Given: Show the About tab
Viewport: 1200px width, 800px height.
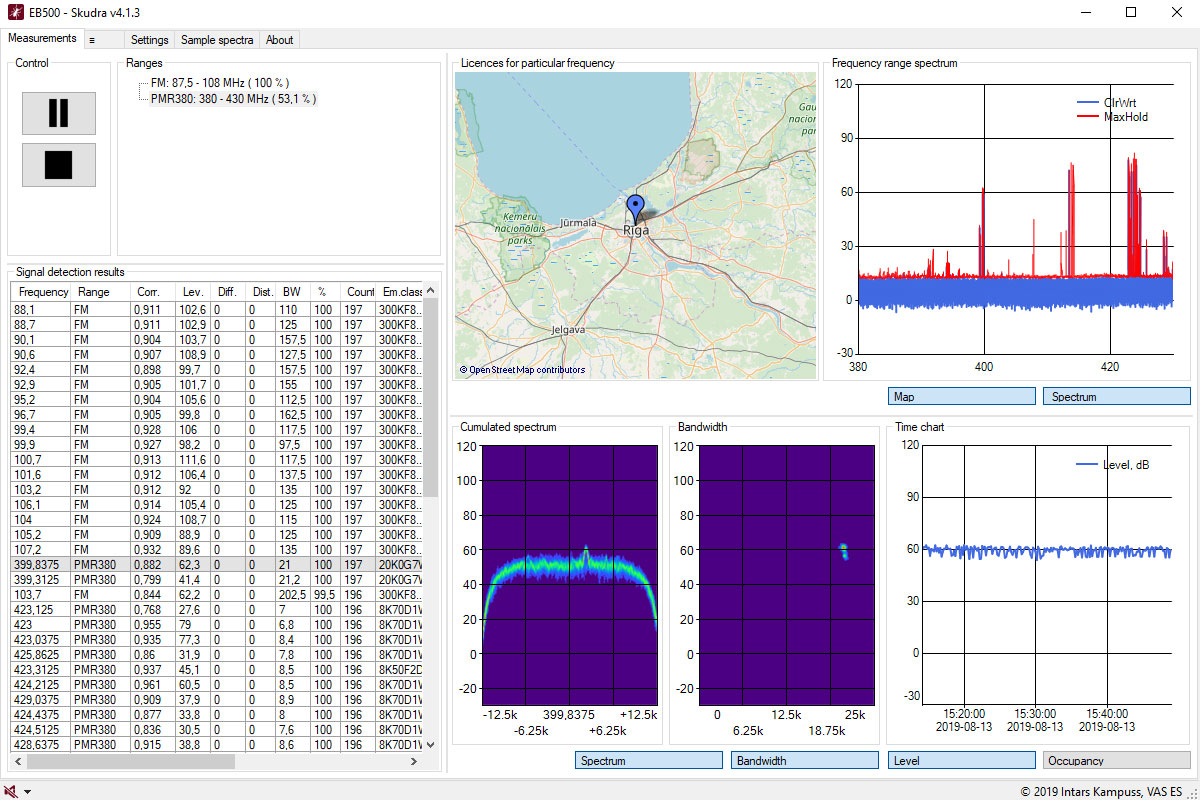Looking at the screenshot, I should 280,40.
